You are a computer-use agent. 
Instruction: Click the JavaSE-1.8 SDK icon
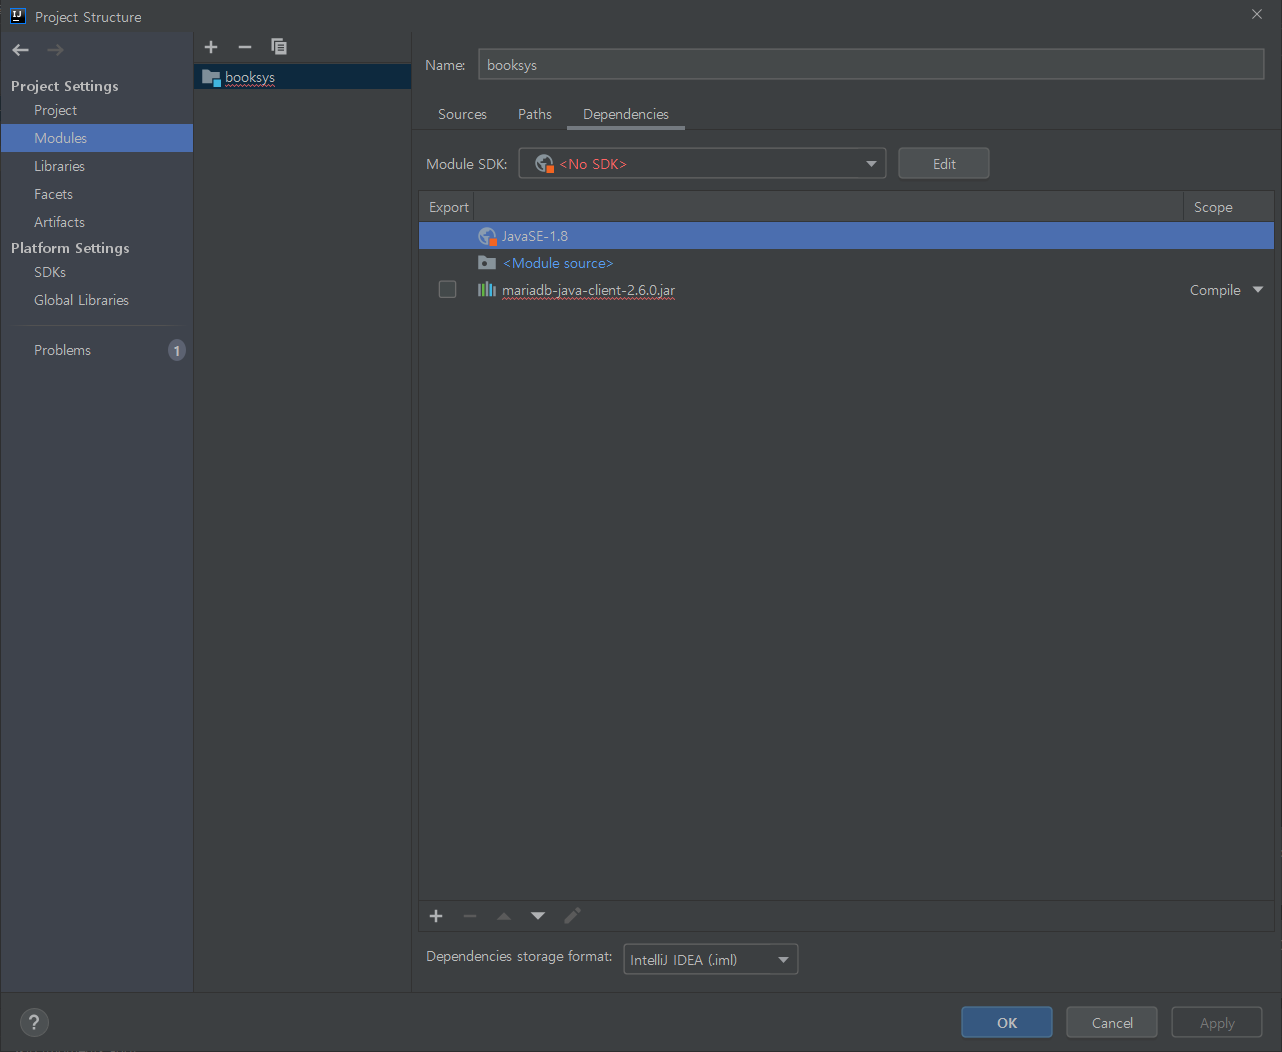pos(487,236)
